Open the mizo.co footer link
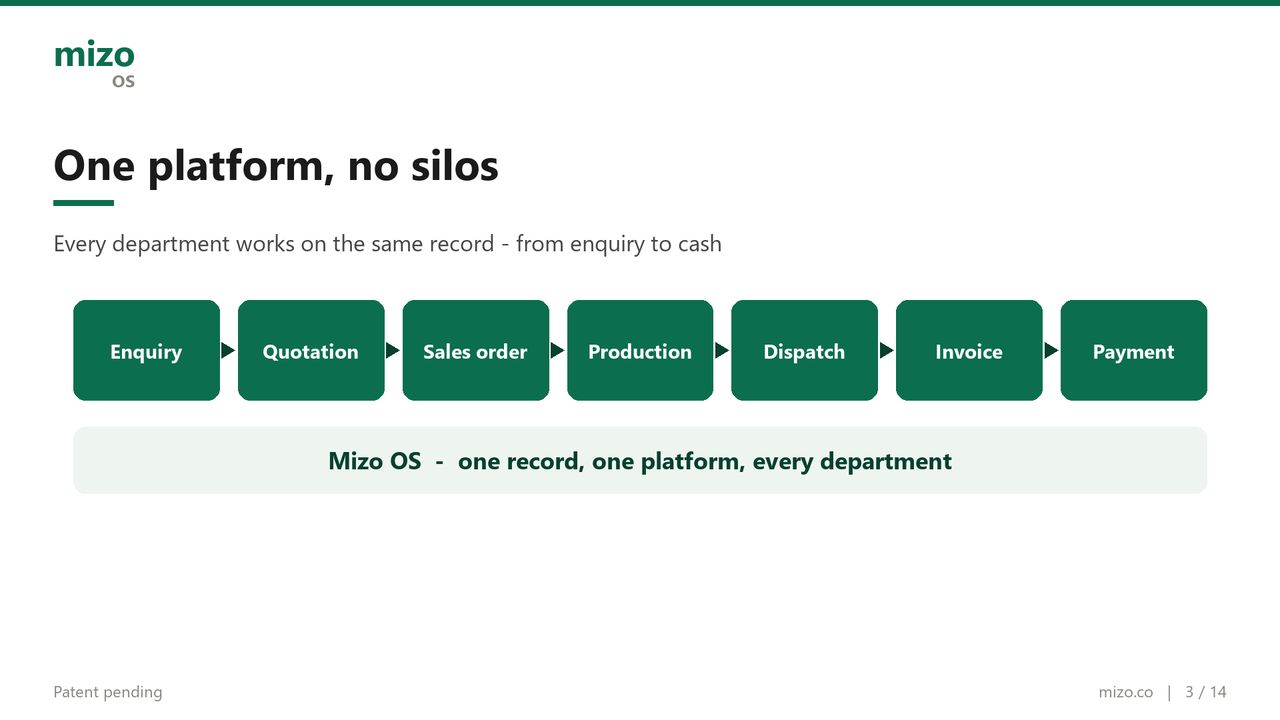Image resolution: width=1280 pixels, height=720 pixels. pyautogui.click(x=1125, y=692)
